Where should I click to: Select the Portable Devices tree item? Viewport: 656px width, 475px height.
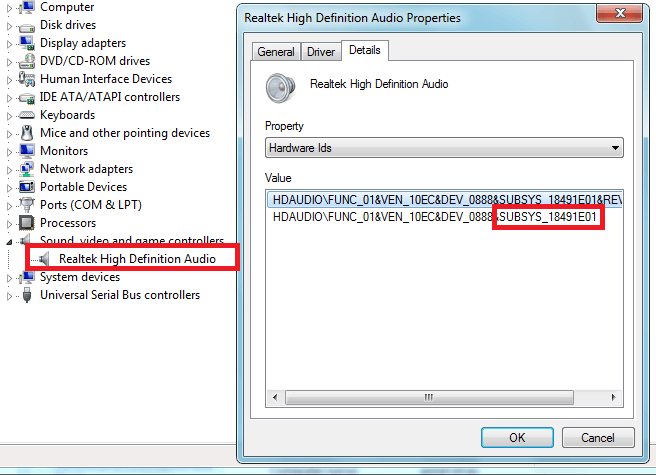point(83,187)
